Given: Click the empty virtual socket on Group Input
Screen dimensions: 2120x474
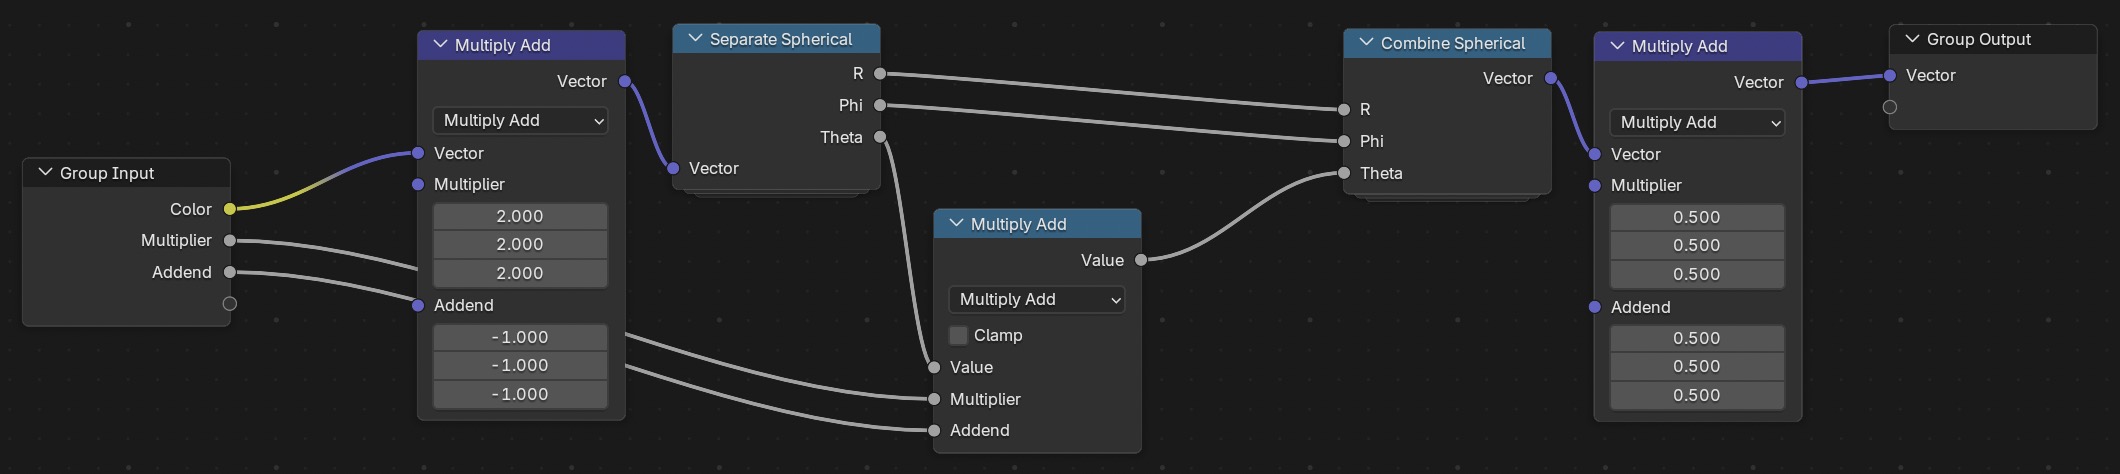Looking at the screenshot, I should point(230,304).
